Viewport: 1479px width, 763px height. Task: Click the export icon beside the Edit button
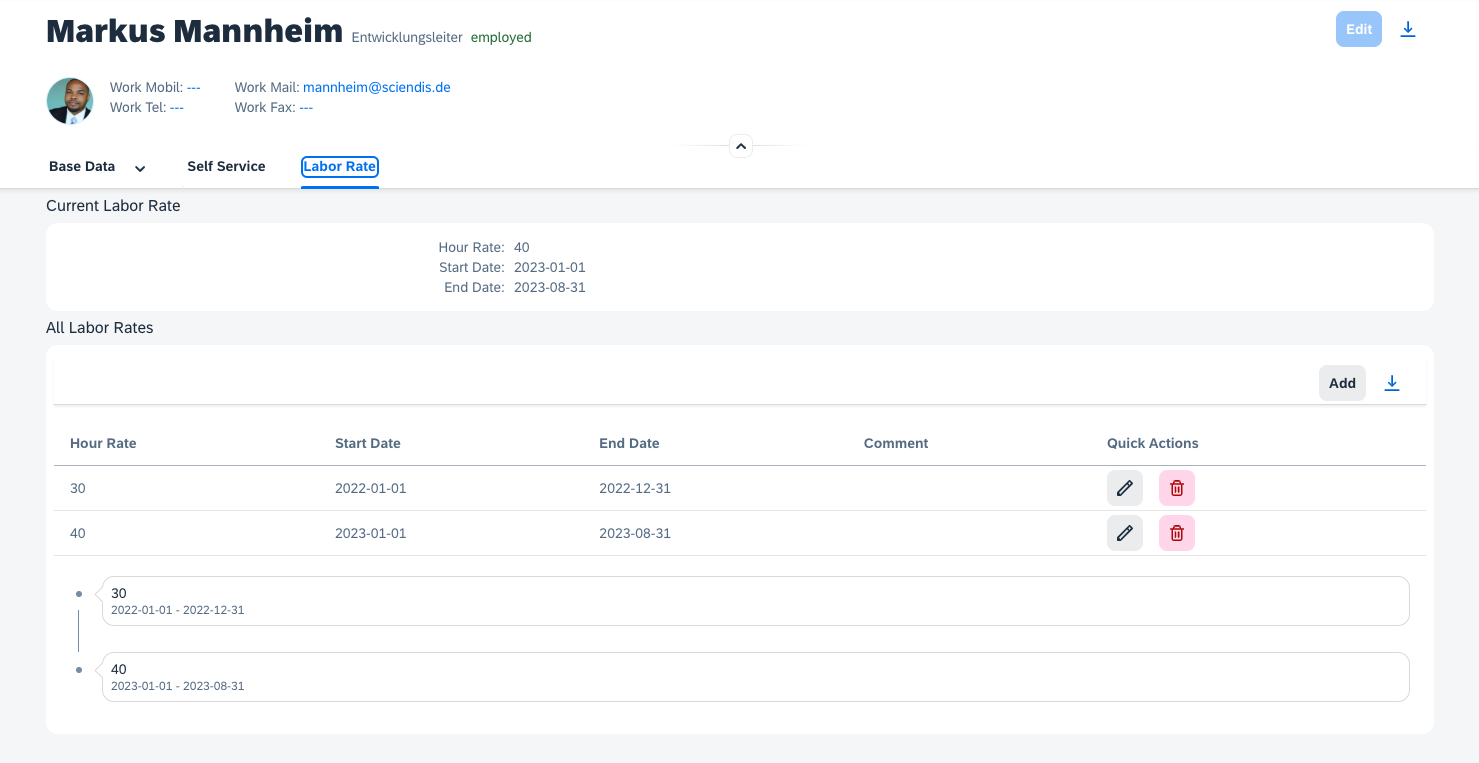1407,30
